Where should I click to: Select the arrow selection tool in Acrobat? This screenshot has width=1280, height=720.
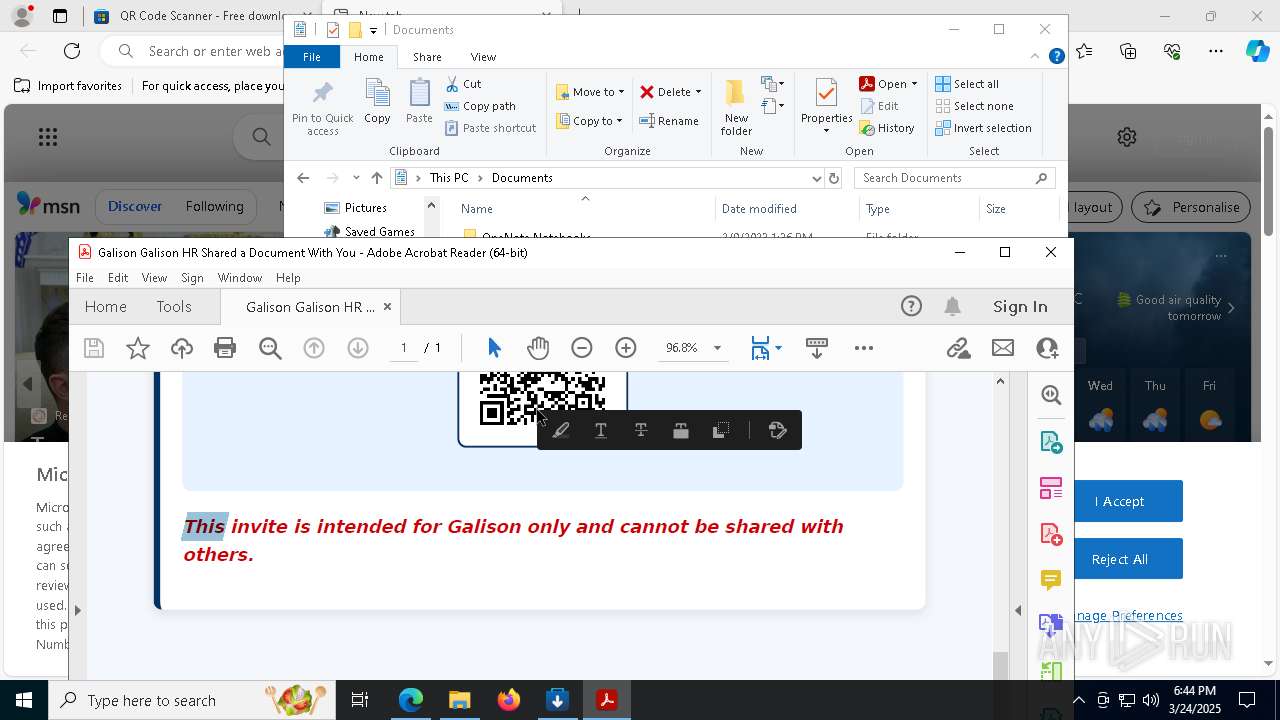tap(494, 348)
